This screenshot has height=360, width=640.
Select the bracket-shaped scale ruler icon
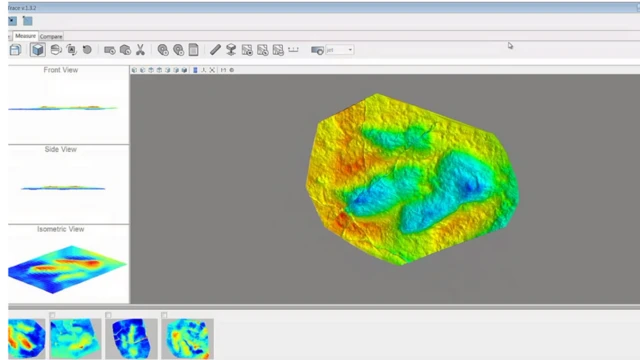tap(293, 50)
